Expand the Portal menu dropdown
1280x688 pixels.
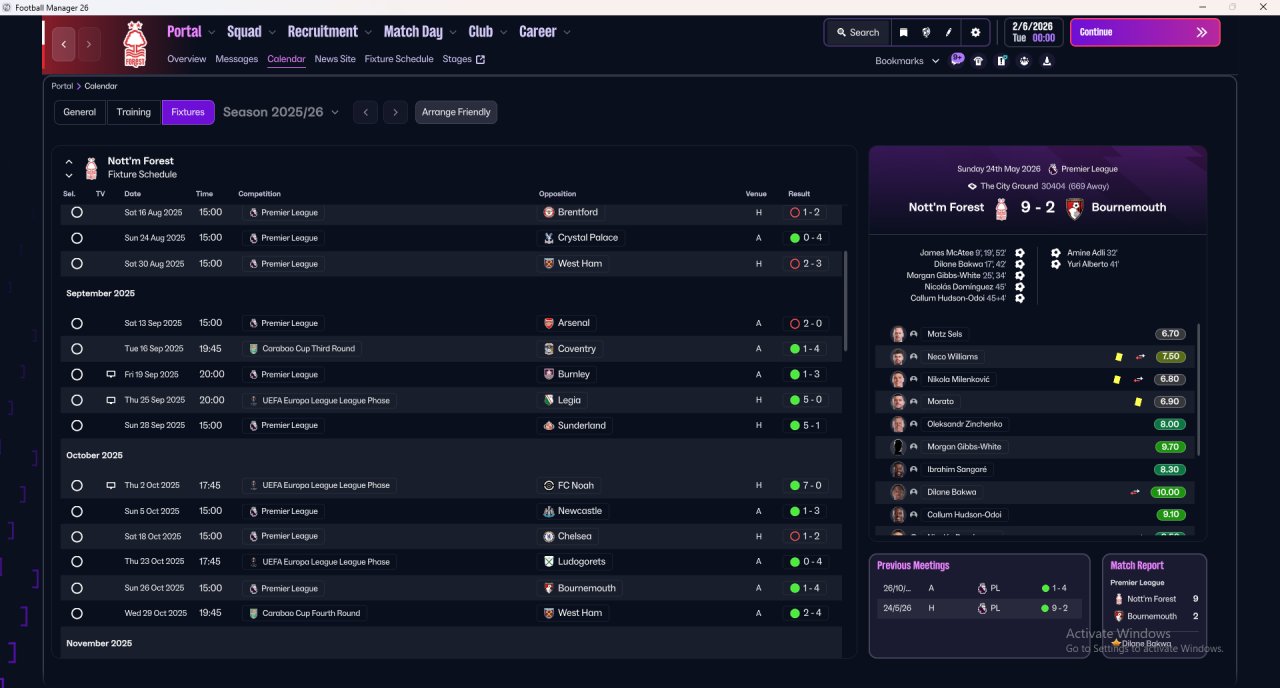pos(212,32)
